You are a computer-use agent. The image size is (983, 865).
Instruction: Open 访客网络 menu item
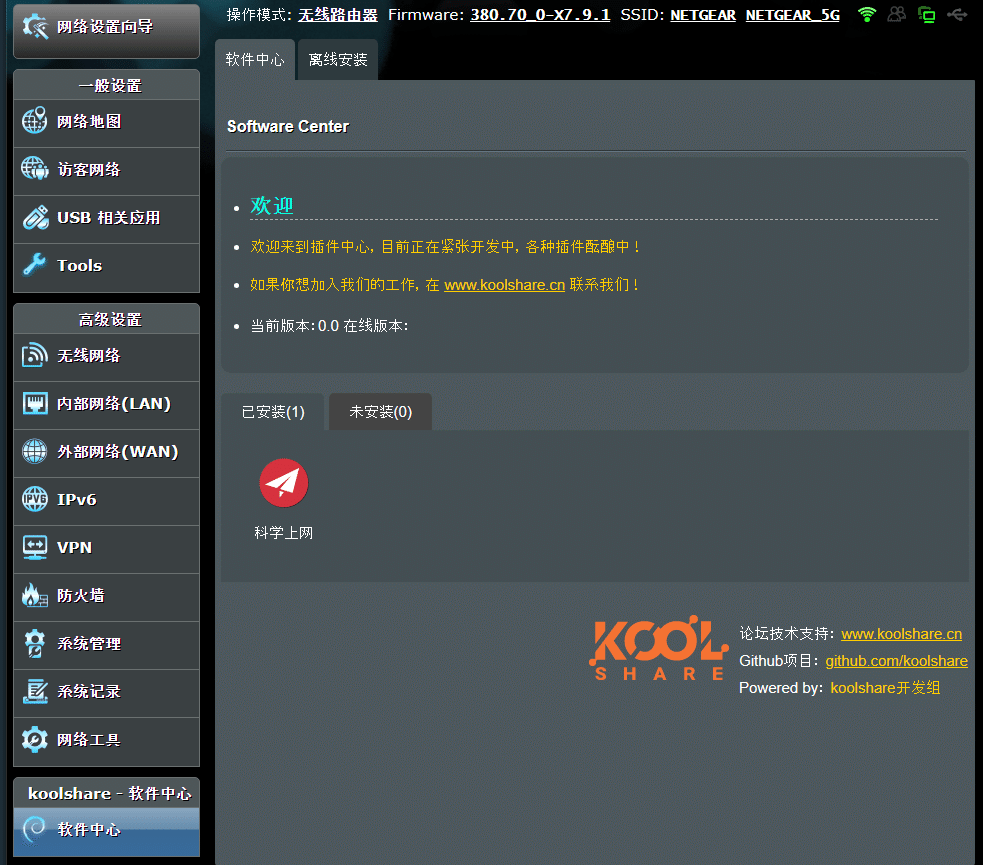(x=107, y=172)
